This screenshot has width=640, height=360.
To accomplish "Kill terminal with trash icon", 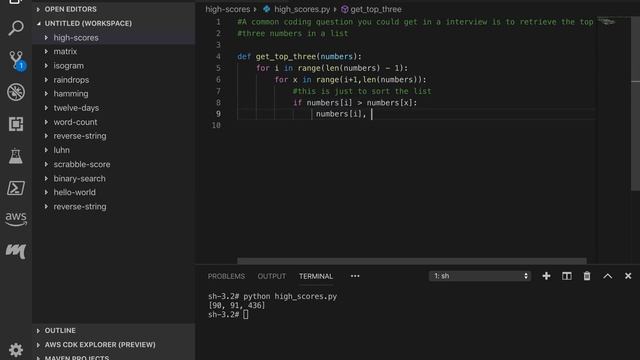I will [x=587, y=276].
